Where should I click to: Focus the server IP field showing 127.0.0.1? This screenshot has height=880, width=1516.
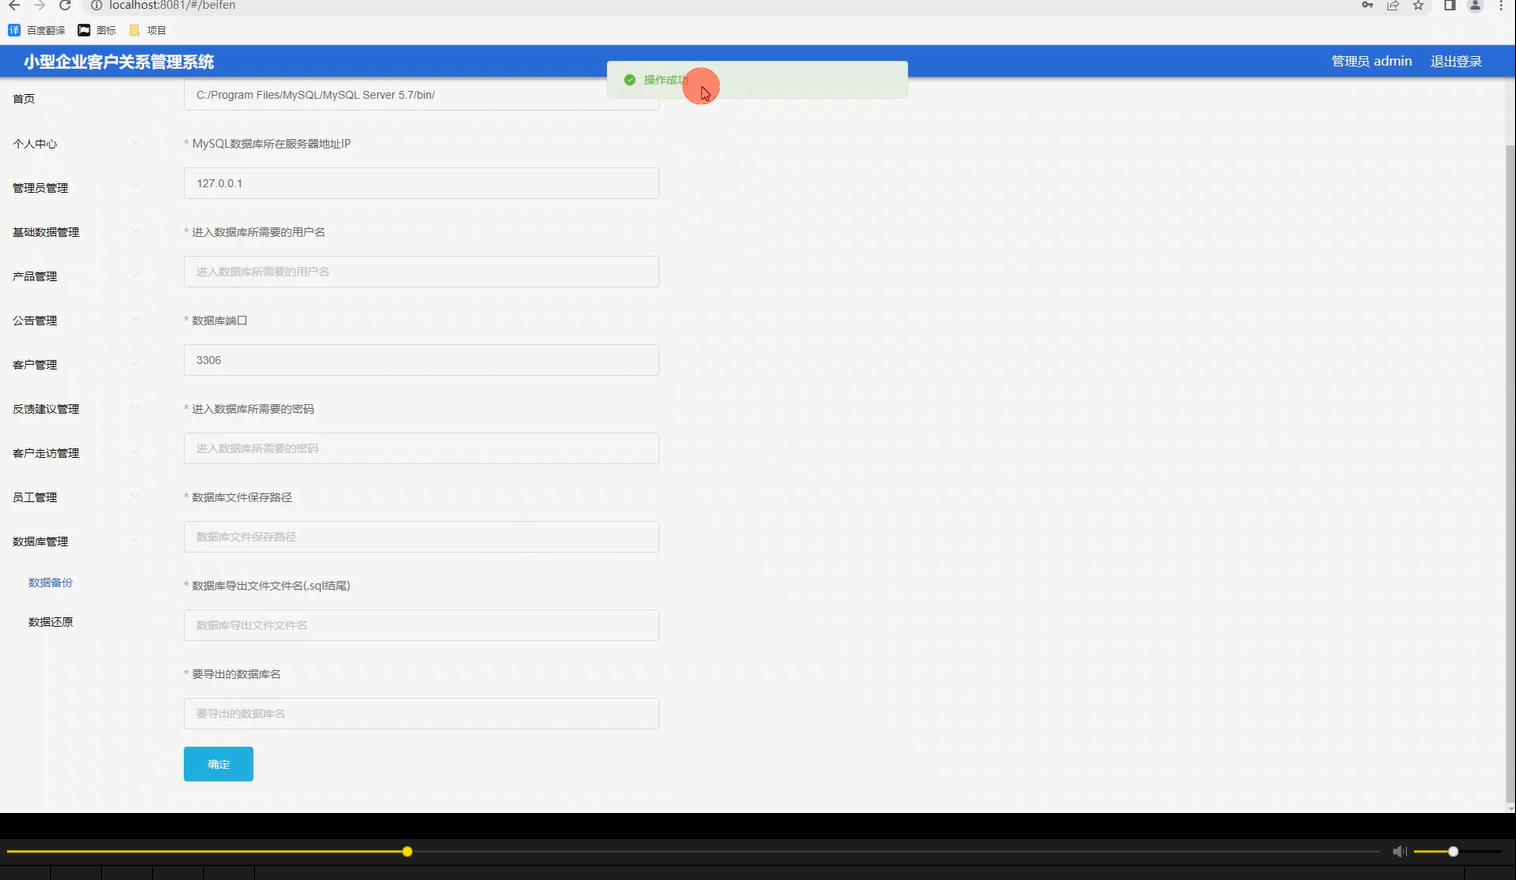click(x=421, y=183)
